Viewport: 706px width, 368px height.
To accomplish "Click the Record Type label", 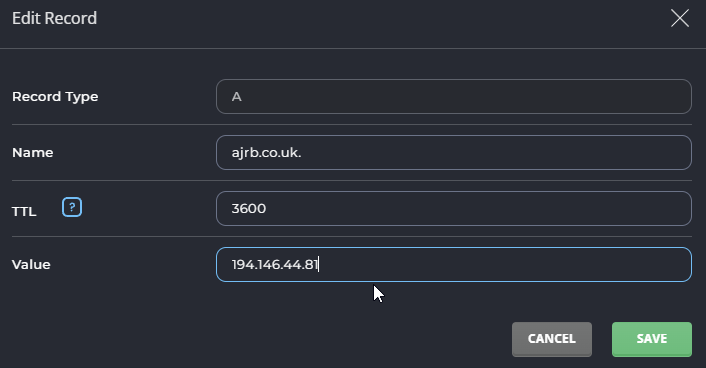I will click(x=55, y=97).
